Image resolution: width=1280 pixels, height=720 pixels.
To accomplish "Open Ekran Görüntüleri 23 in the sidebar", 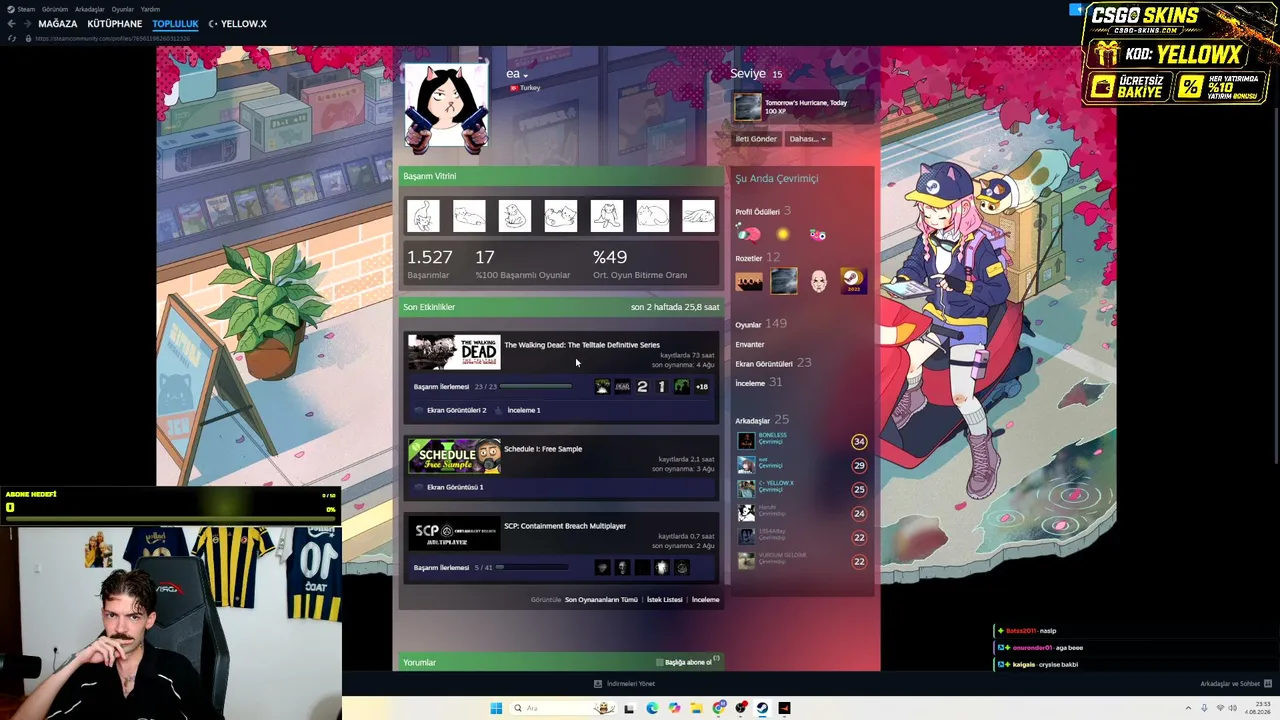I will pyautogui.click(x=773, y=364).
